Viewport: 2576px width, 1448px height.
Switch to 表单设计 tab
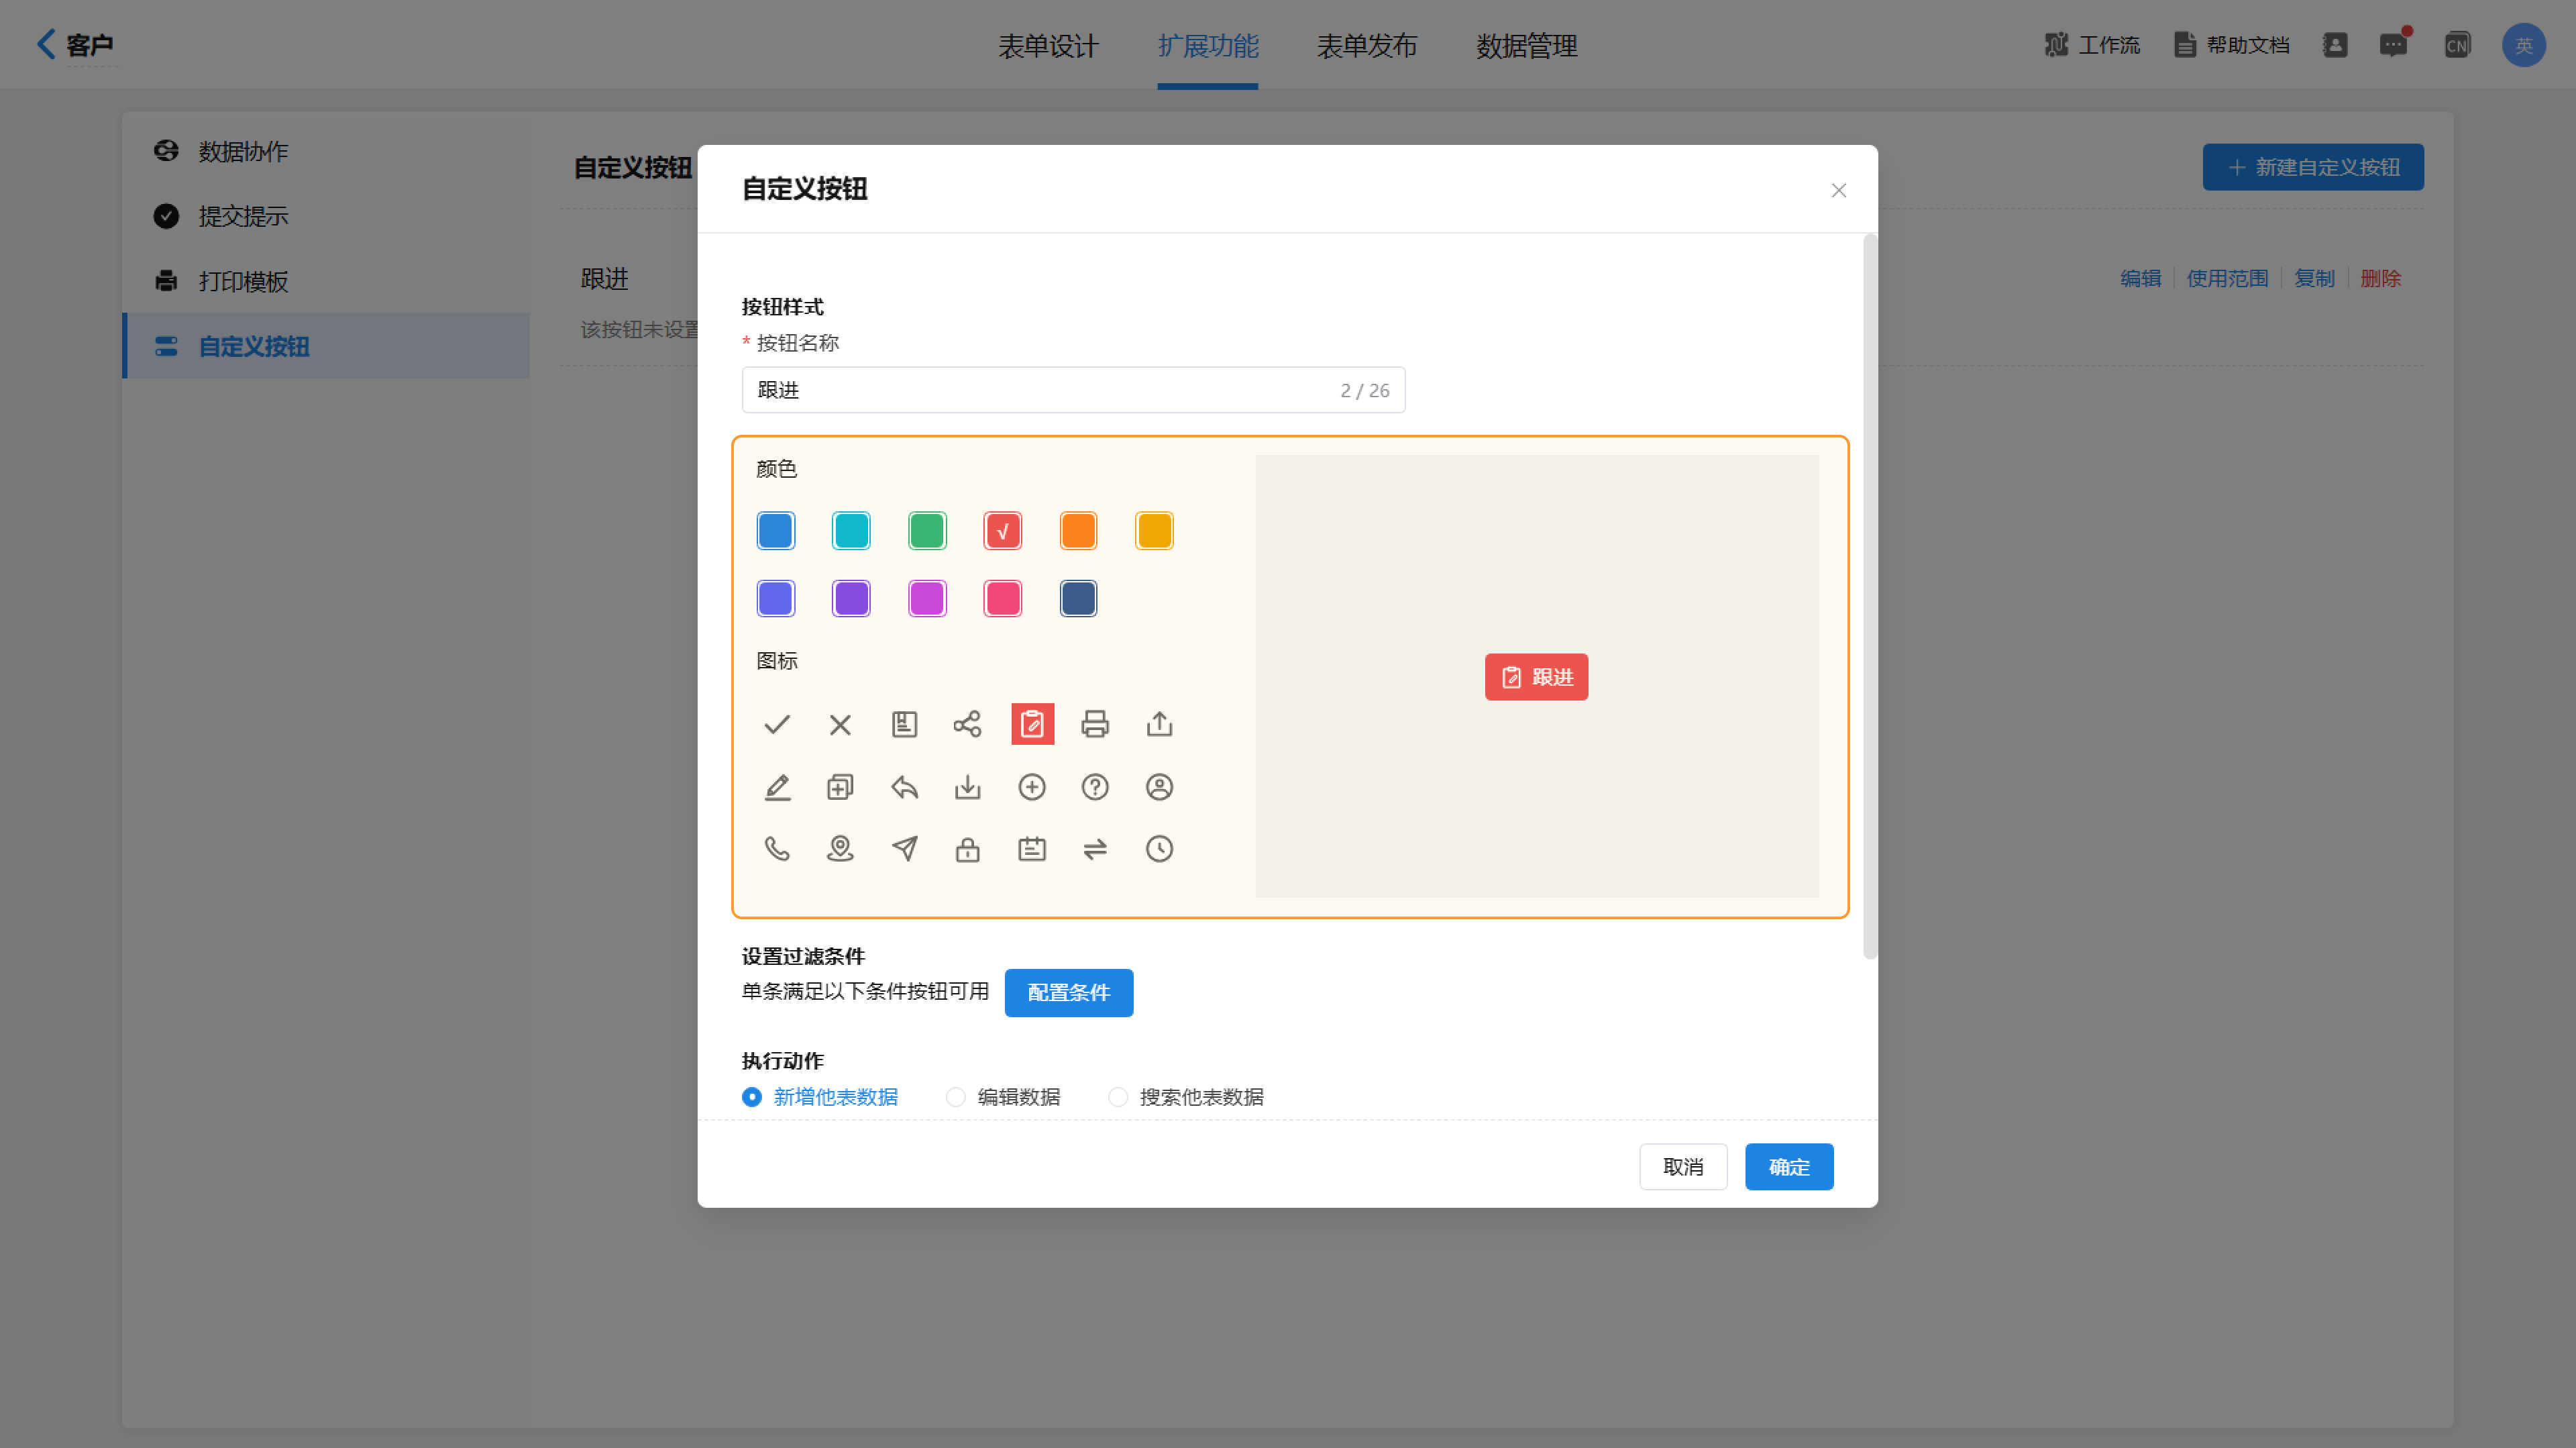coord(1047,46)
